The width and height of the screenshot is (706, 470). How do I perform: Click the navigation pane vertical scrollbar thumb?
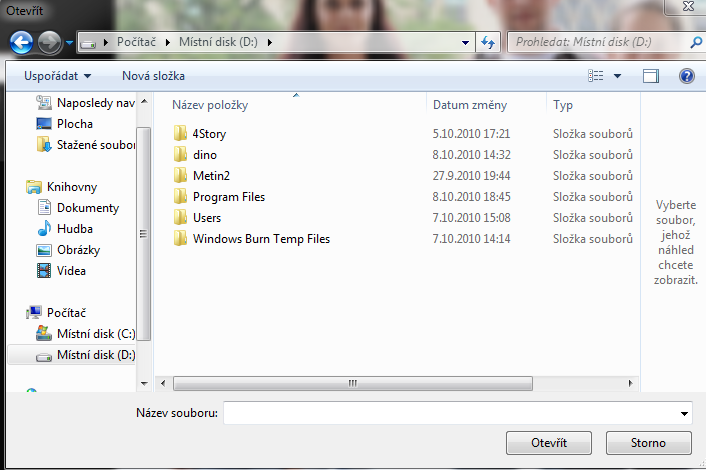[x=143, y=234]
